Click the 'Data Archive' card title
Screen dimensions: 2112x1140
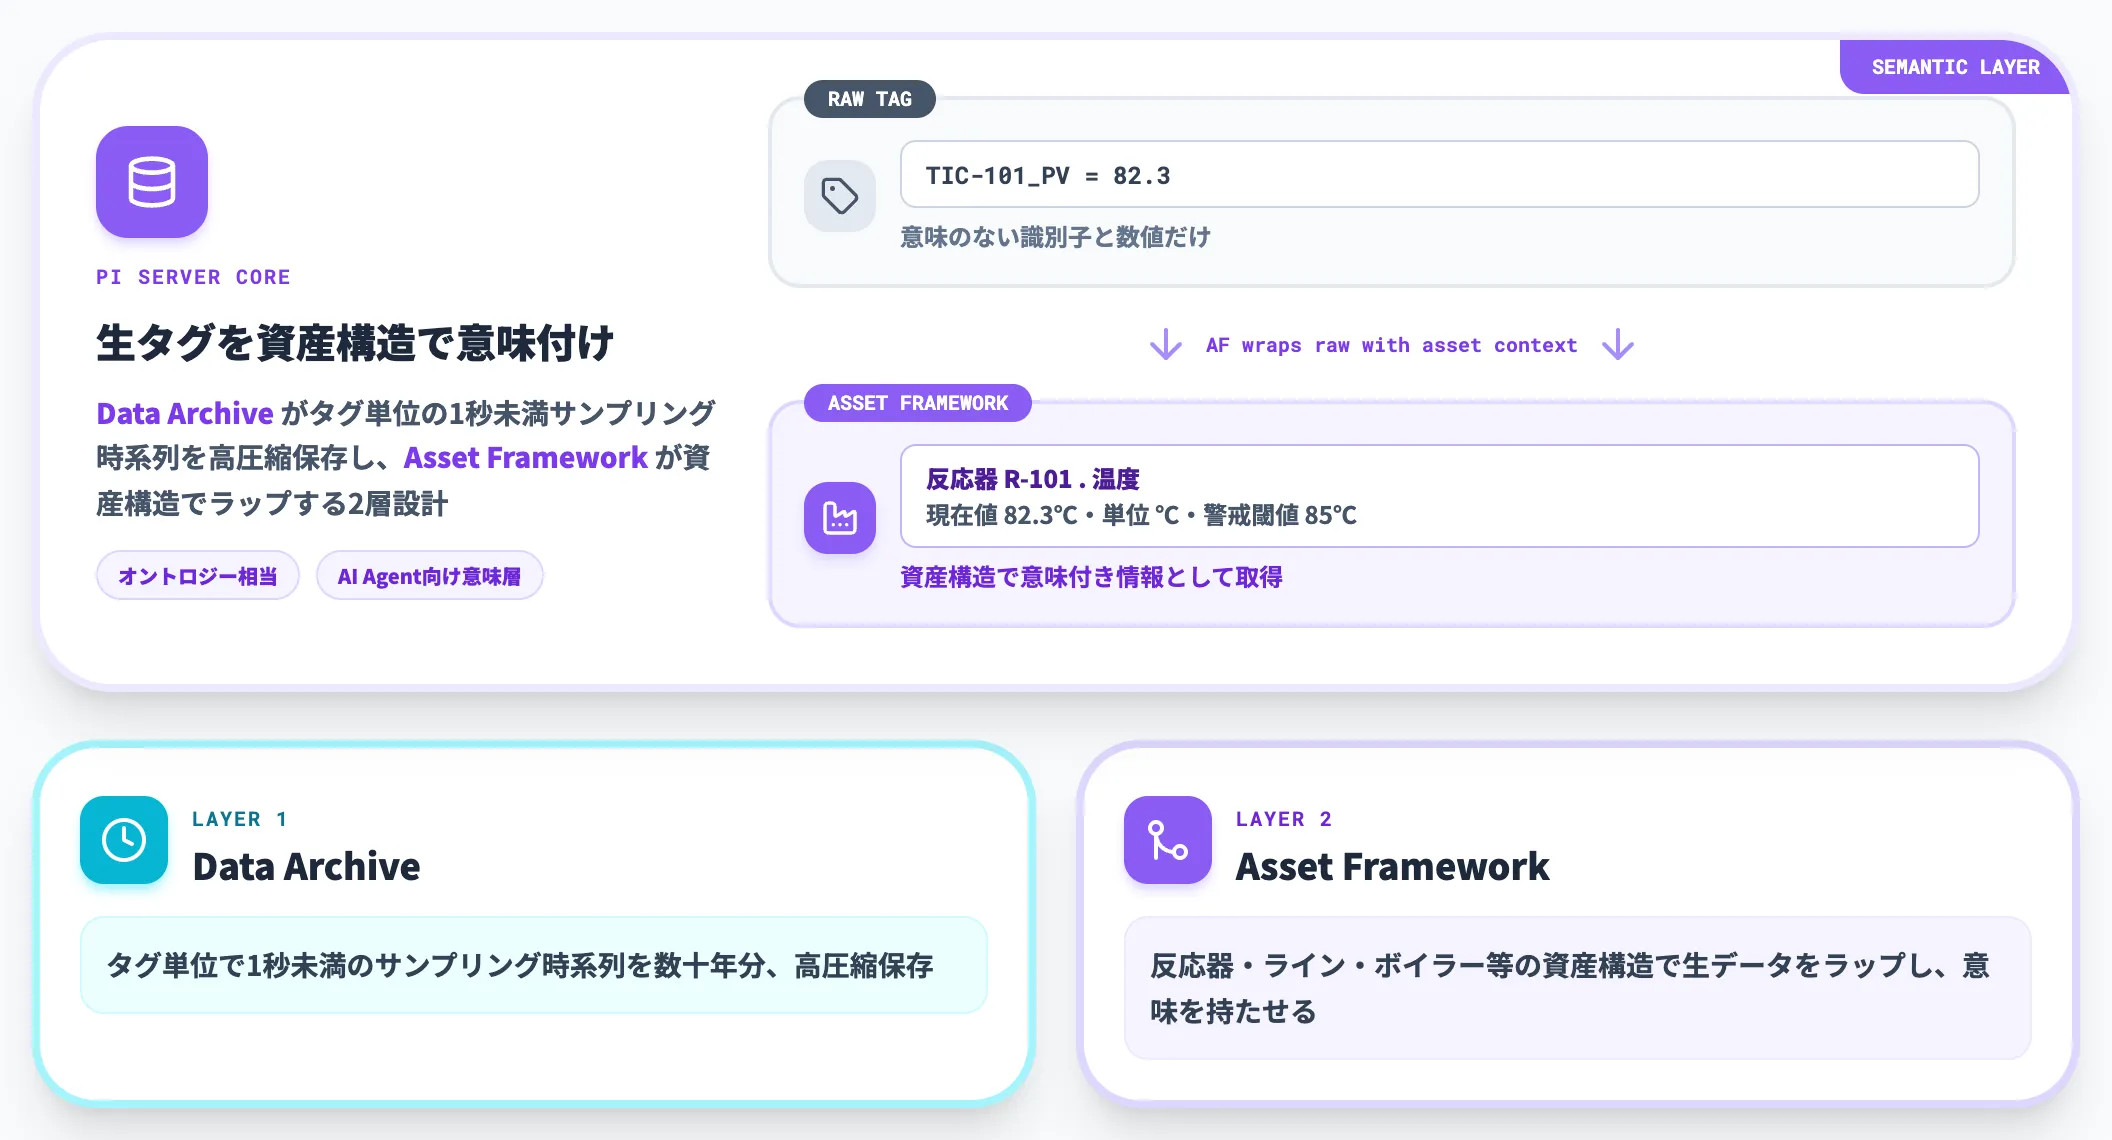tap(306, 866)
